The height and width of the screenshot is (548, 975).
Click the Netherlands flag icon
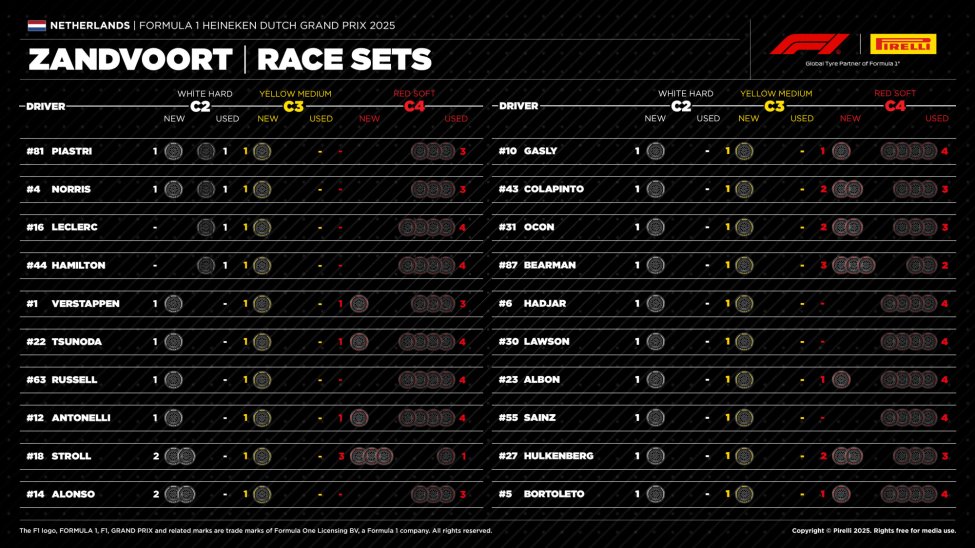(x=36, y=25)
